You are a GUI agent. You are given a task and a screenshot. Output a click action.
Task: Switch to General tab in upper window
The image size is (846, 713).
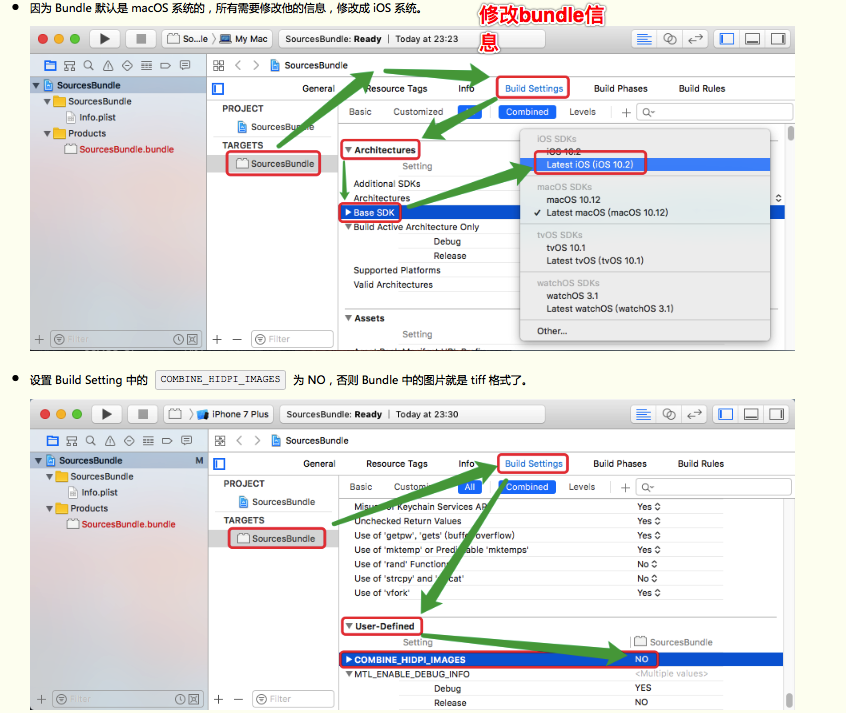point(318,89)
